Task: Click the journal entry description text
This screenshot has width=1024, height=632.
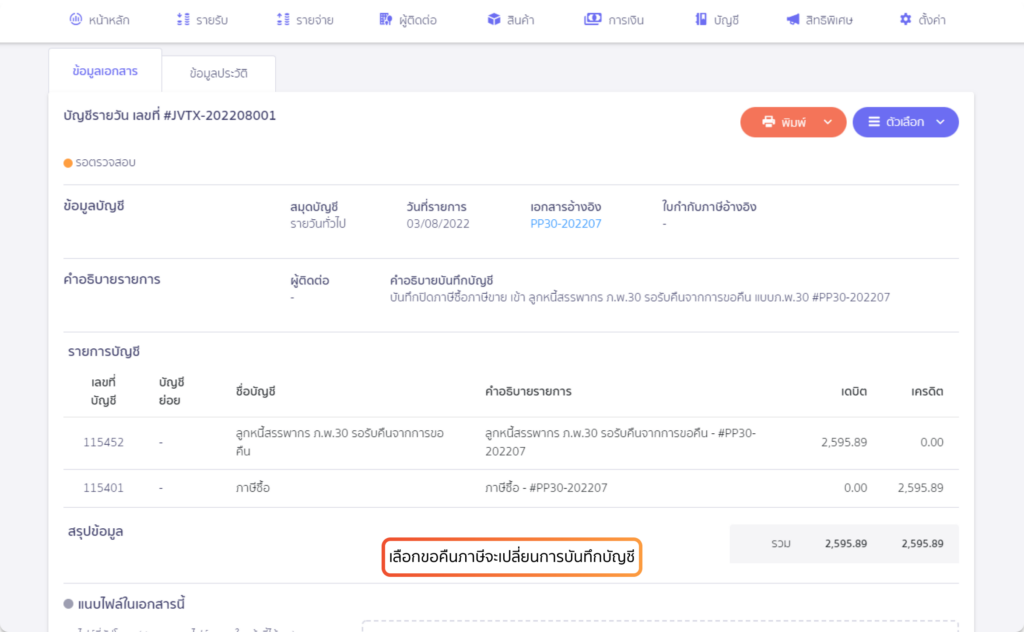Action: [x=639, y=298]
